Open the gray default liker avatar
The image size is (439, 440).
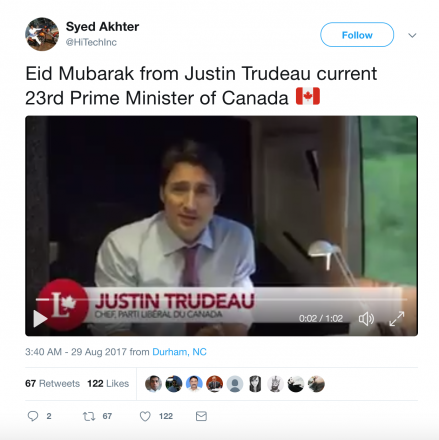coord(235,384)
